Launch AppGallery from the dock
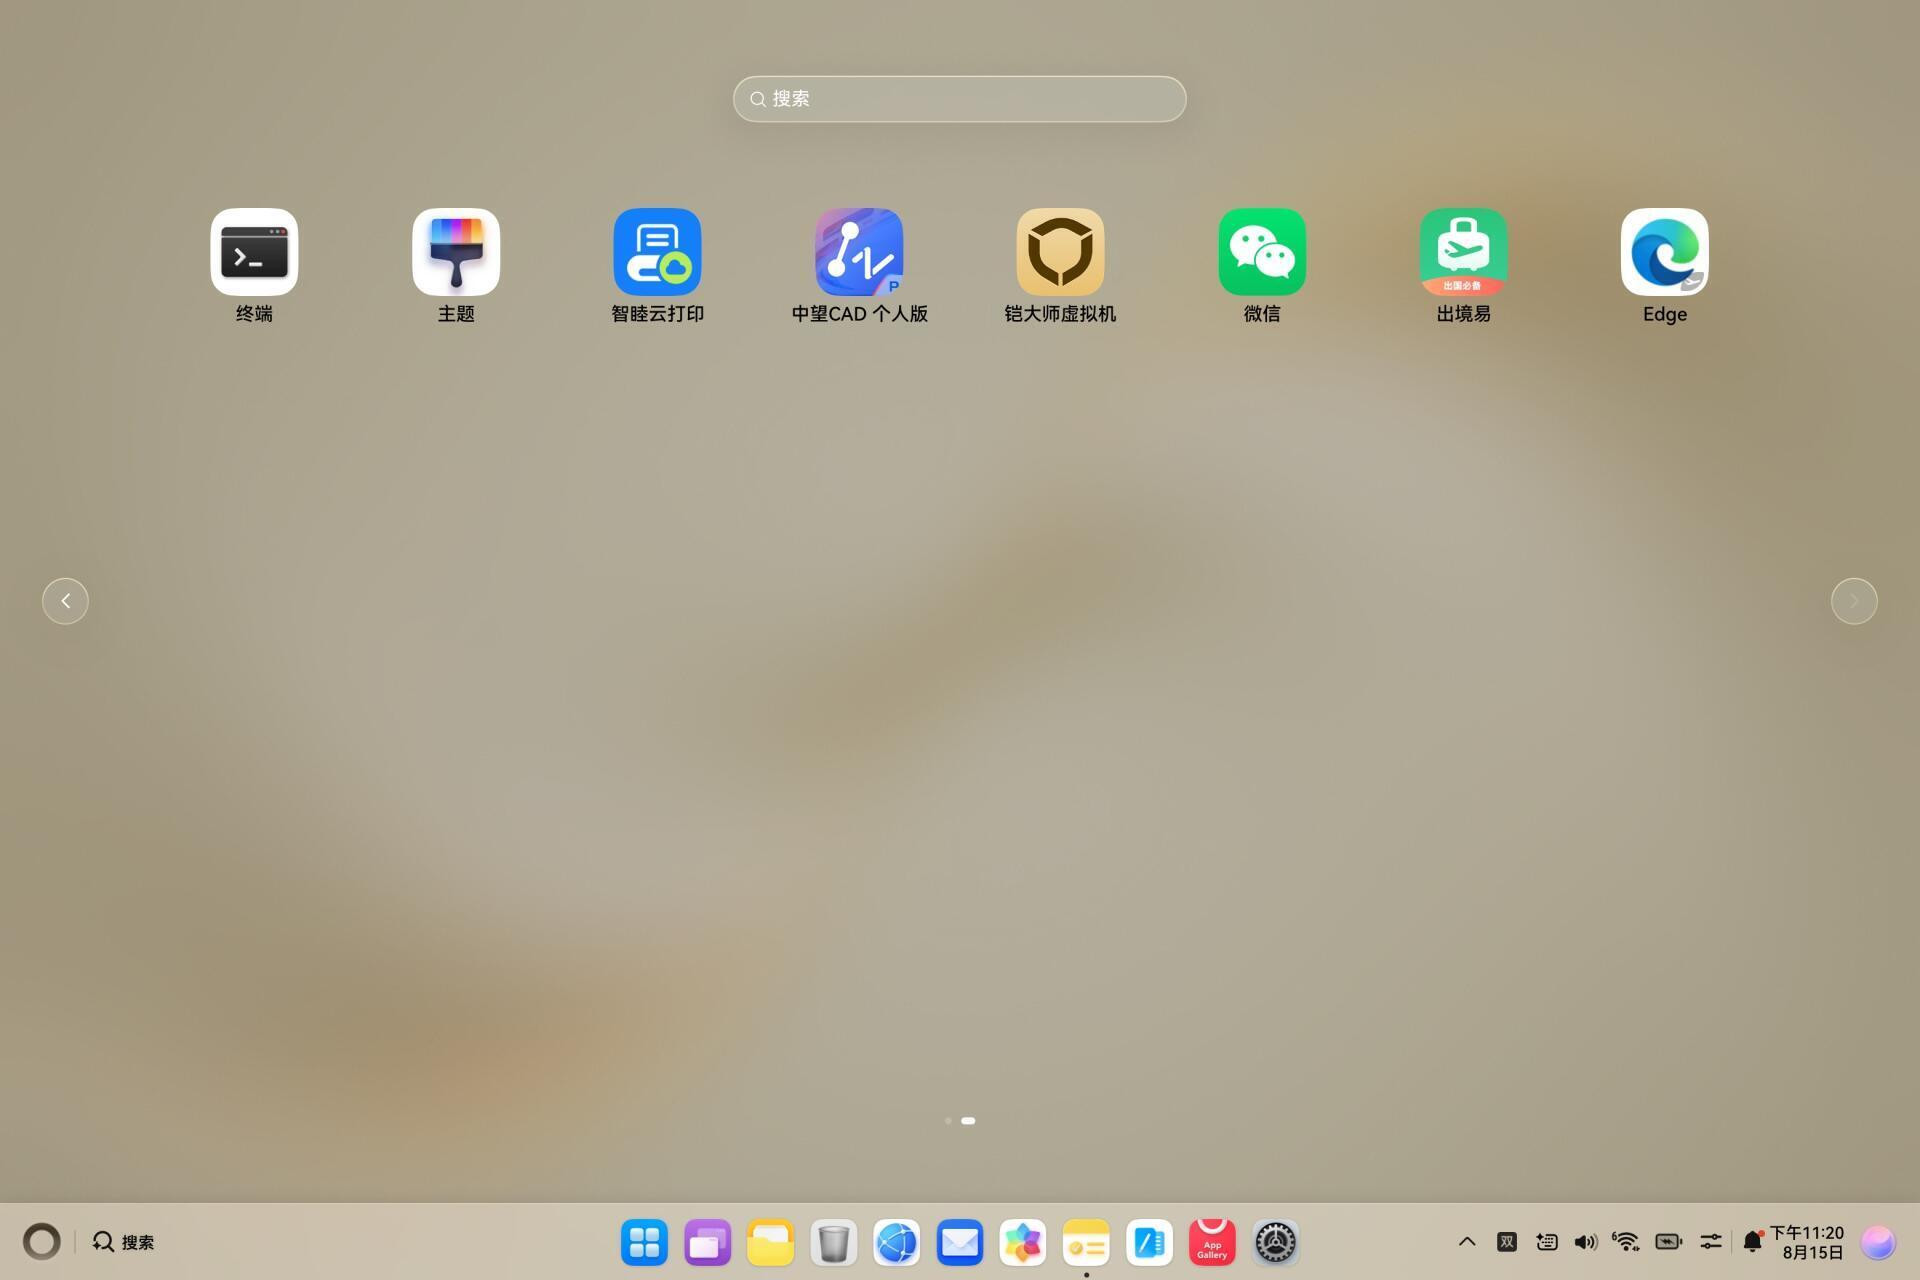Image resolution: width=1920 pixels, height=1280 pixels. [x=1212, y=1242]
